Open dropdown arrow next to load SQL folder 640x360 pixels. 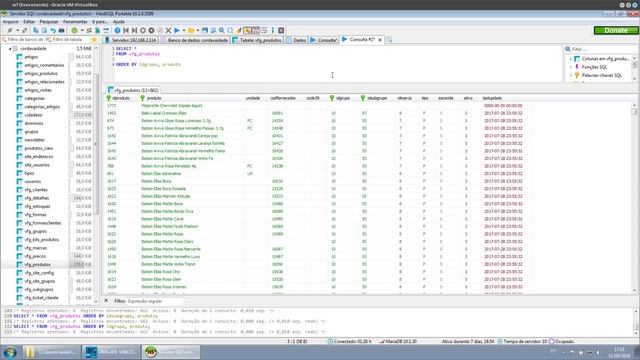198,31
